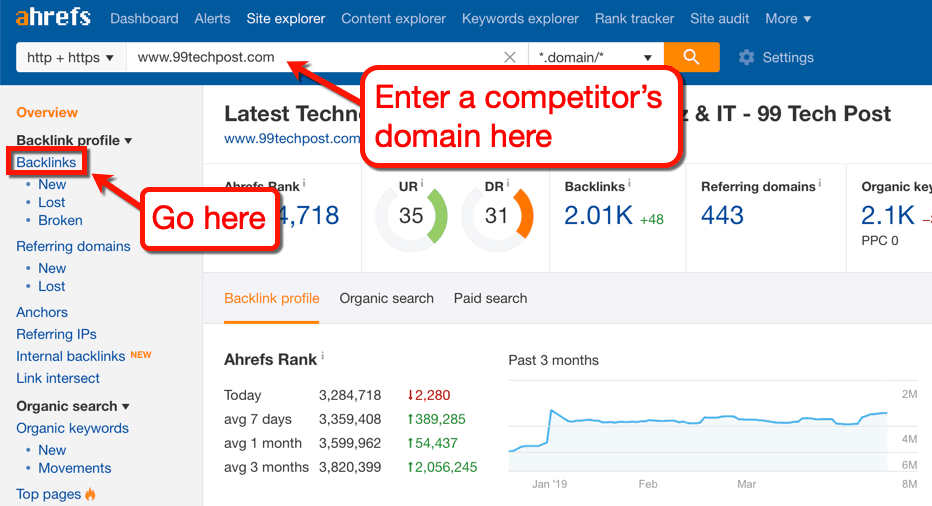Image resolution: width=932 pixels, height=506 pixels.
Task: Click the rank change value 2,056,245
Action: [x=442, y=467]
